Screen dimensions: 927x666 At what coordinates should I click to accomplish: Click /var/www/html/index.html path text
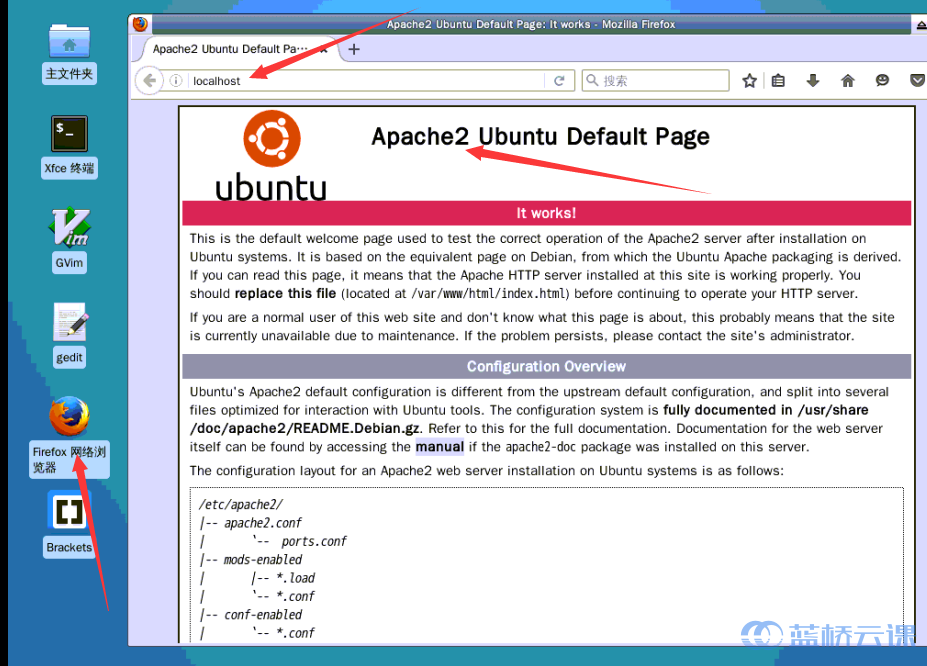click(490, 294)
